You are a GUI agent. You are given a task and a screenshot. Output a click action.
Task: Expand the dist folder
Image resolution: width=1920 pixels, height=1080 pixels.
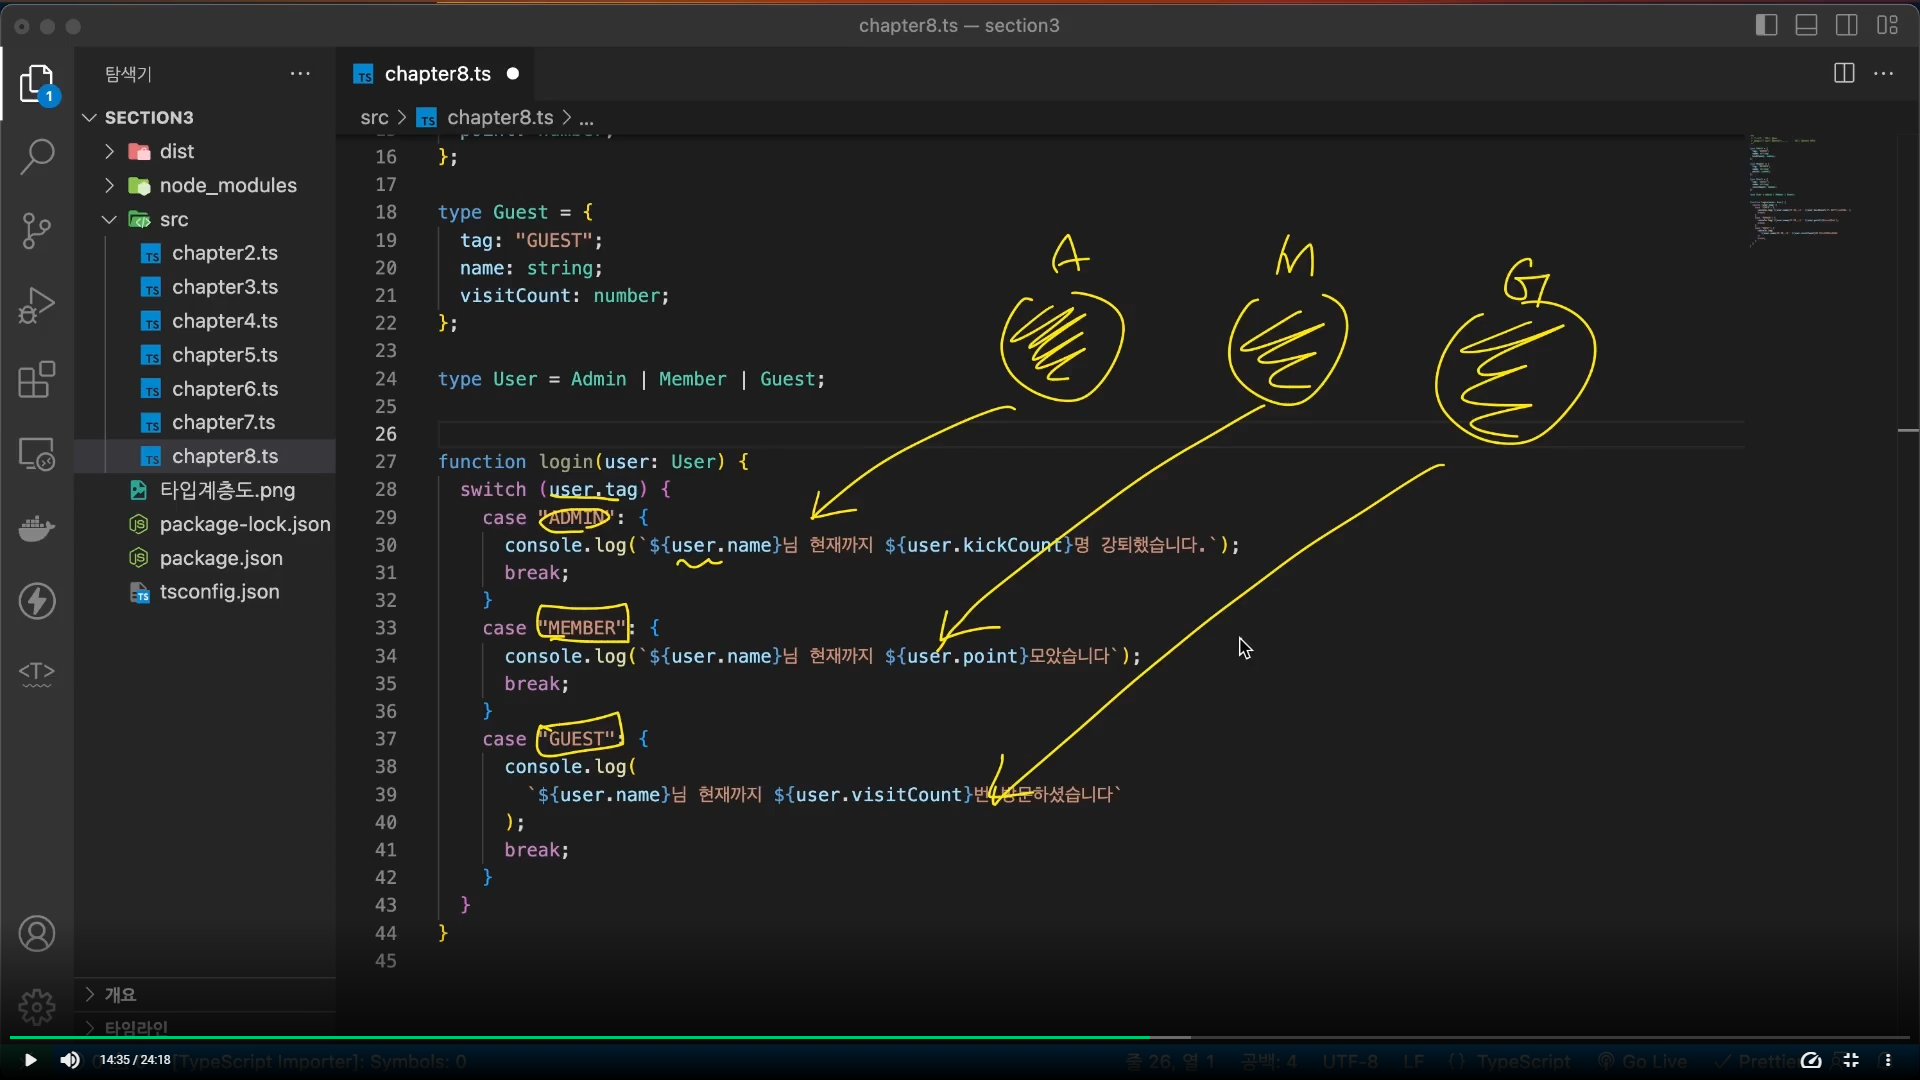(x=177, y=151)
